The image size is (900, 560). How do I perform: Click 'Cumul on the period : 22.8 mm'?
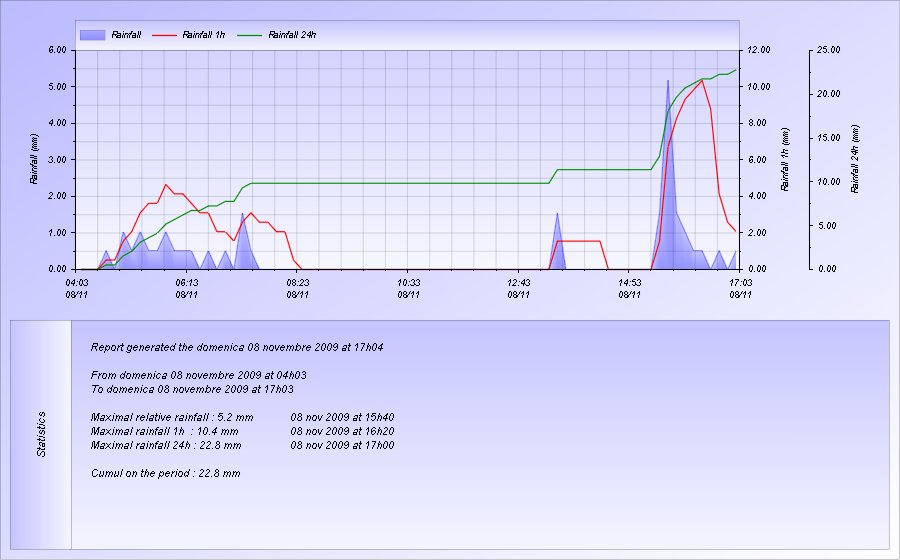(165, 473)
